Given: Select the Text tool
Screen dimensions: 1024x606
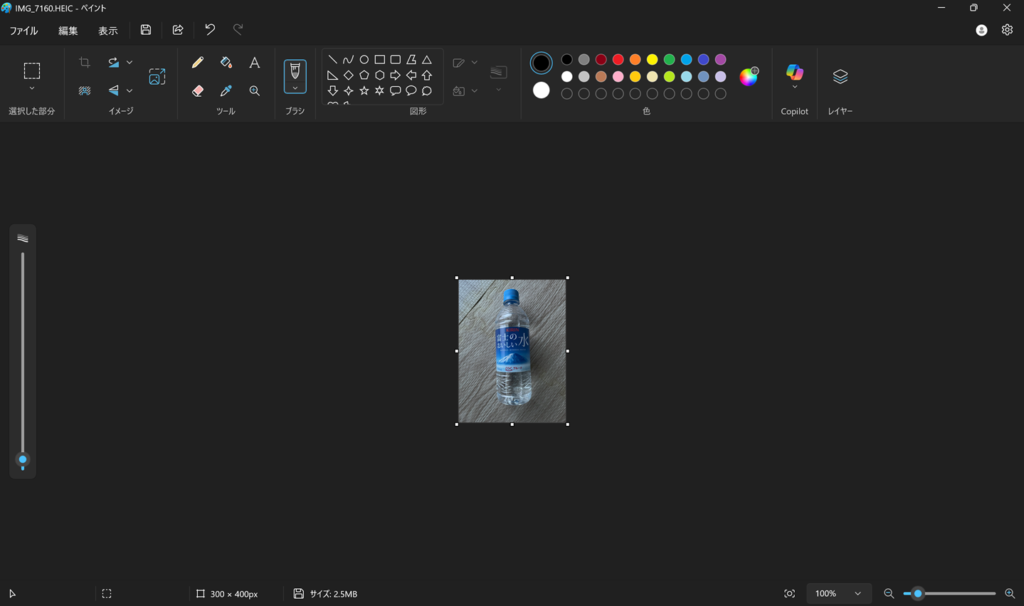Looking at the screenshot, I should [254, 62].
